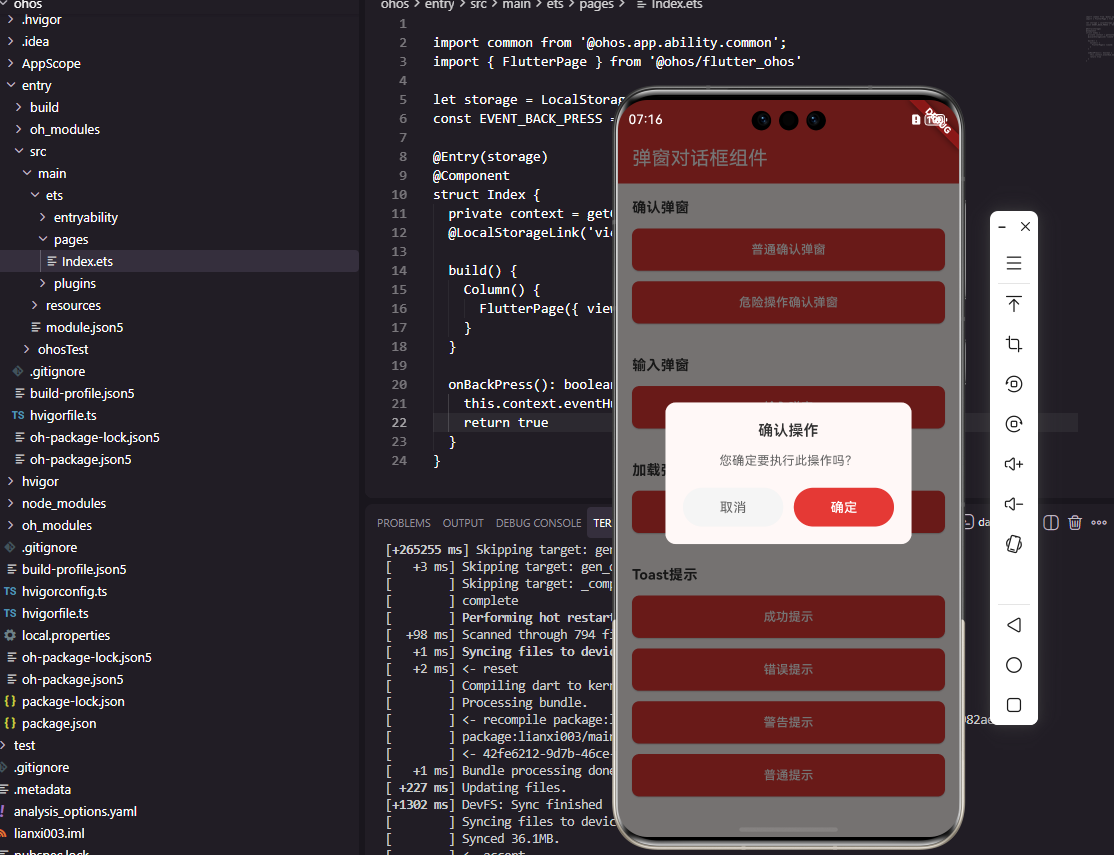
Task: Collapse the entry folder
Action: tap(36, 86)
